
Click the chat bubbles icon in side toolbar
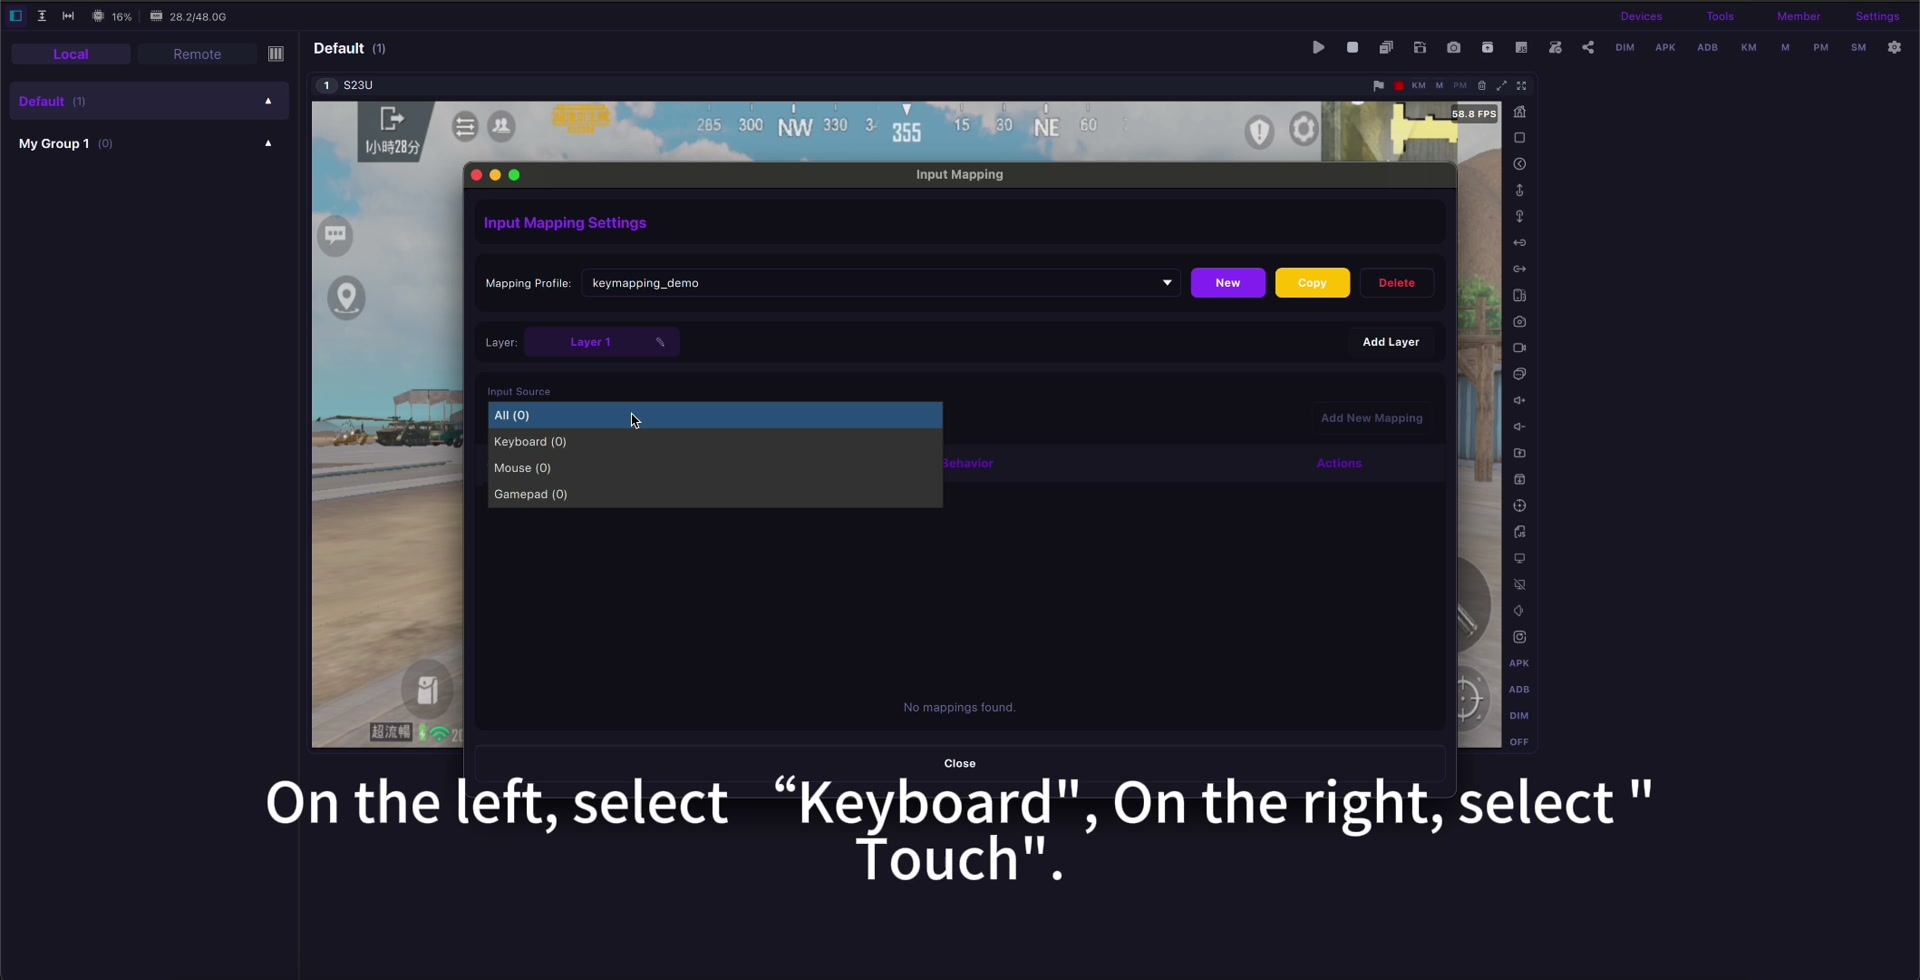pyautogui.click(x=1519, y=374)
